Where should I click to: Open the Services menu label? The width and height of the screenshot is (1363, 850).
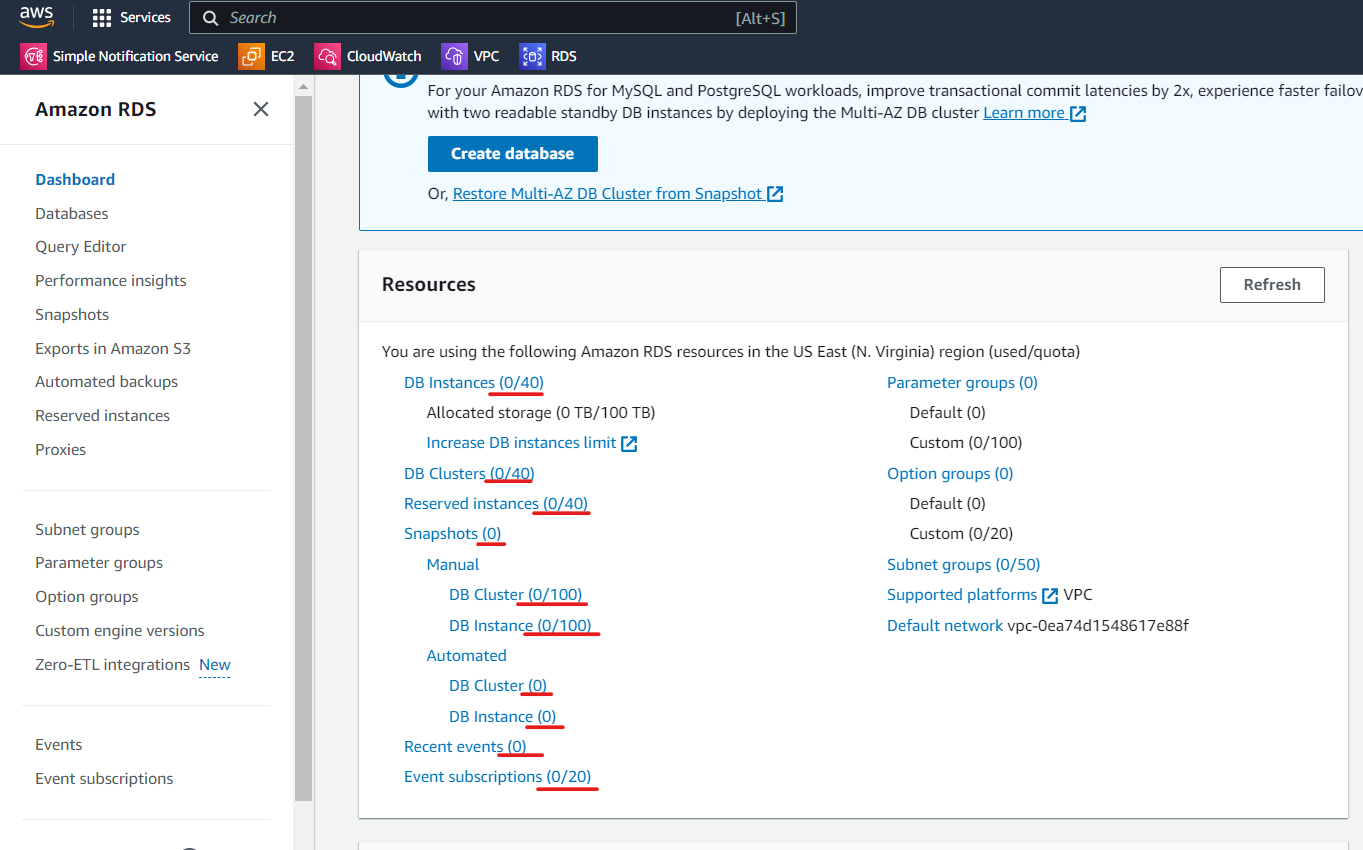point(145,17)
